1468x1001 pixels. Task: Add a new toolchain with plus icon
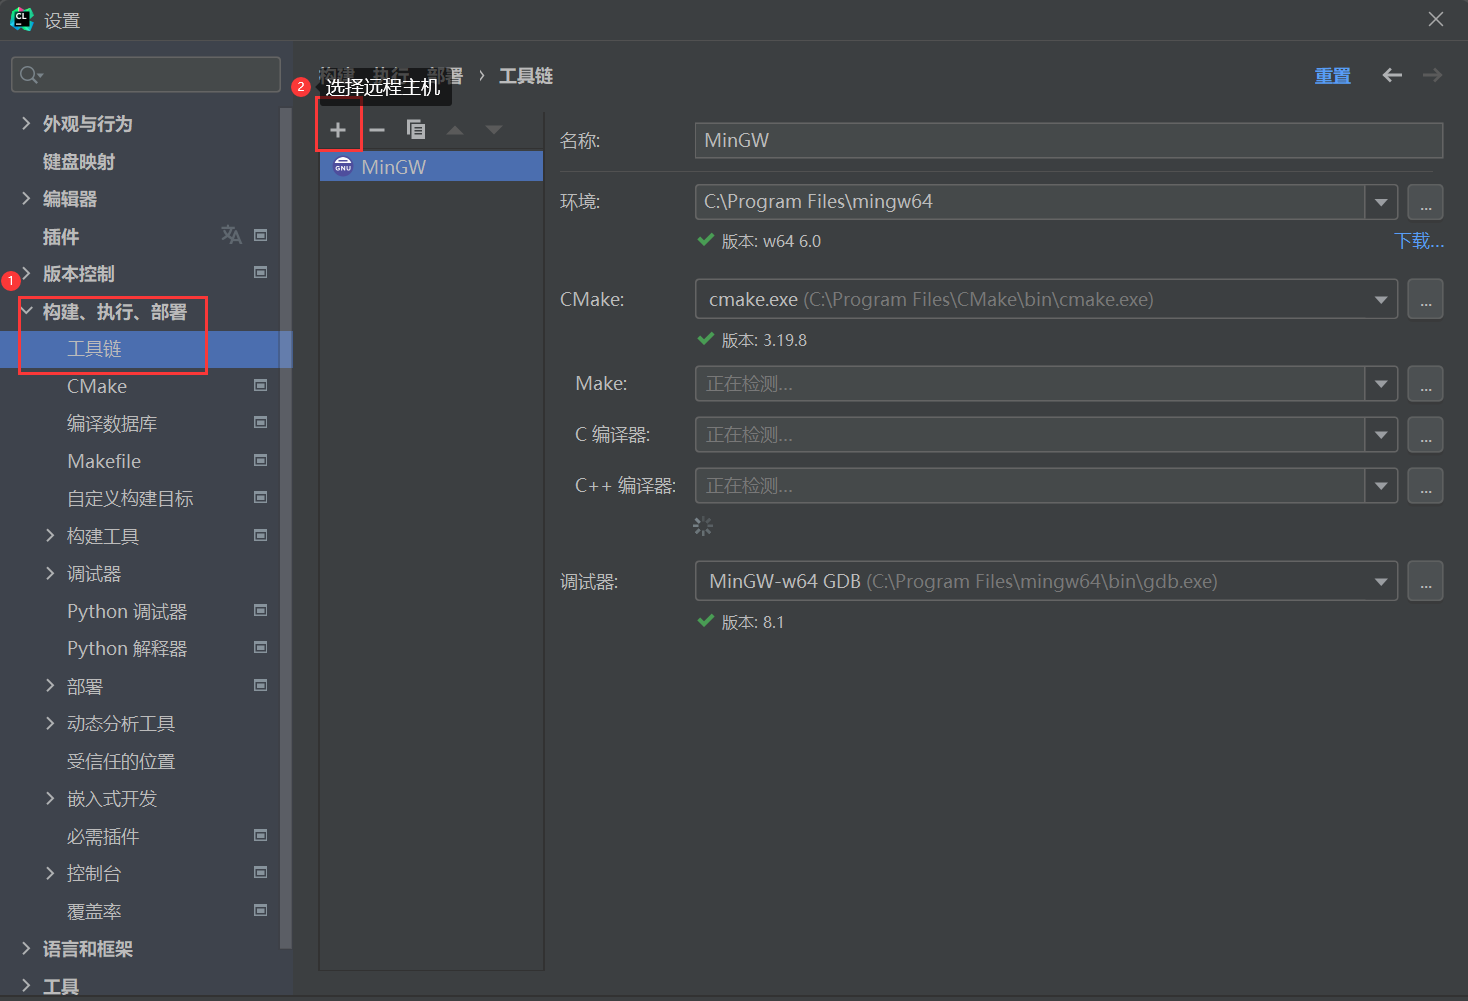338,130
